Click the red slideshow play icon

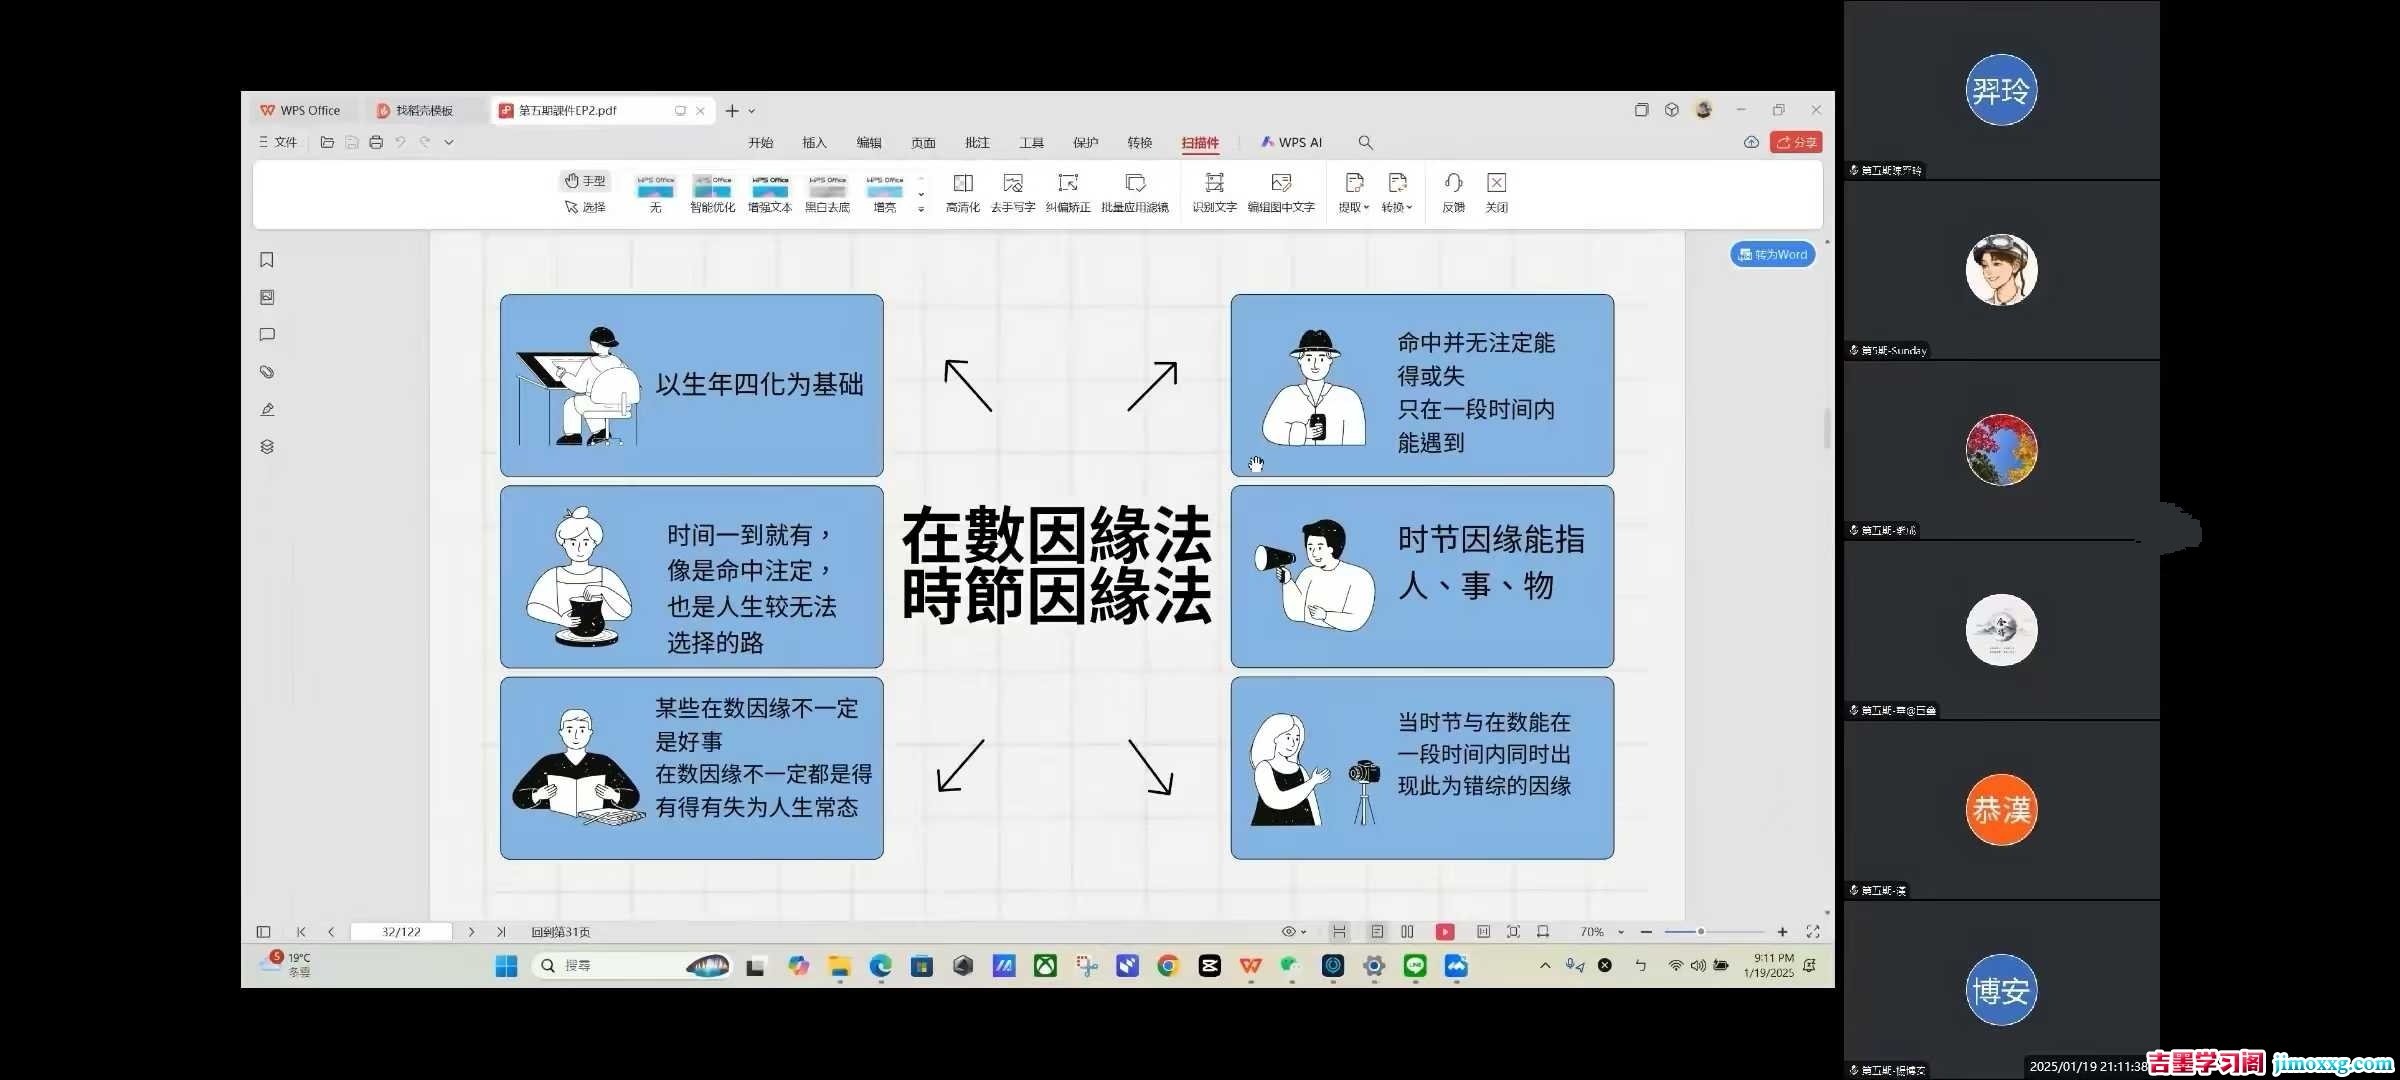1444,932
